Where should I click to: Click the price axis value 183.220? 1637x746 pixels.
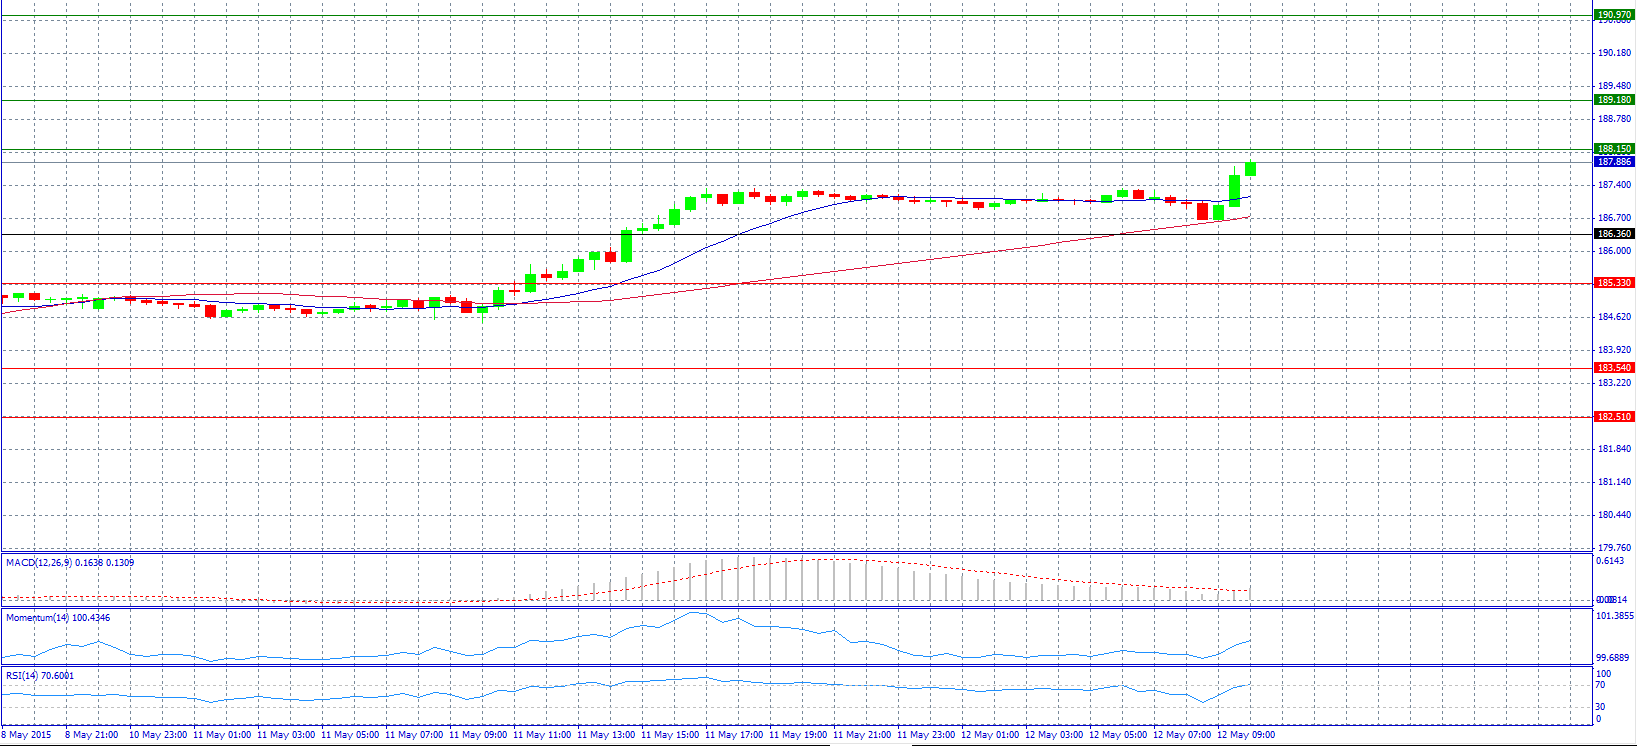(1615, 383)
